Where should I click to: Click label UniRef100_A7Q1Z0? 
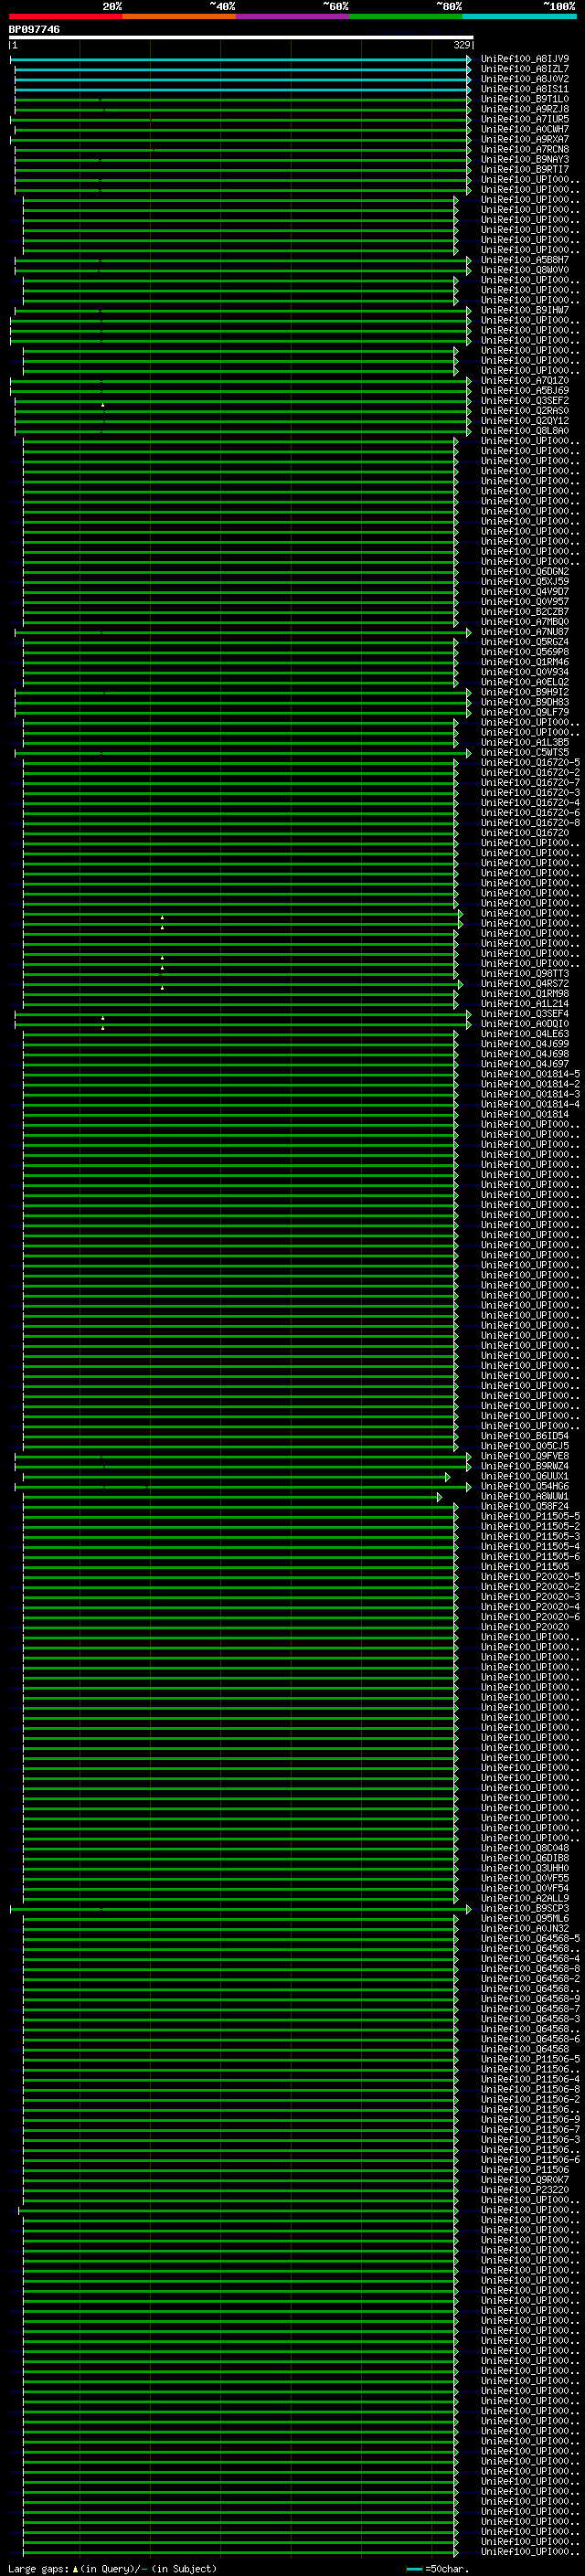click(x=525, y=380)
